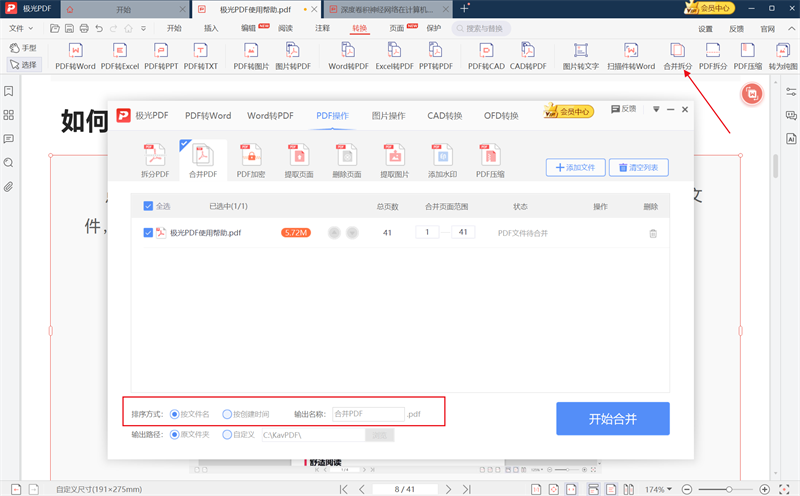
Task: Open the 图片转文字 OCR tool
Action: click(581, 57)
